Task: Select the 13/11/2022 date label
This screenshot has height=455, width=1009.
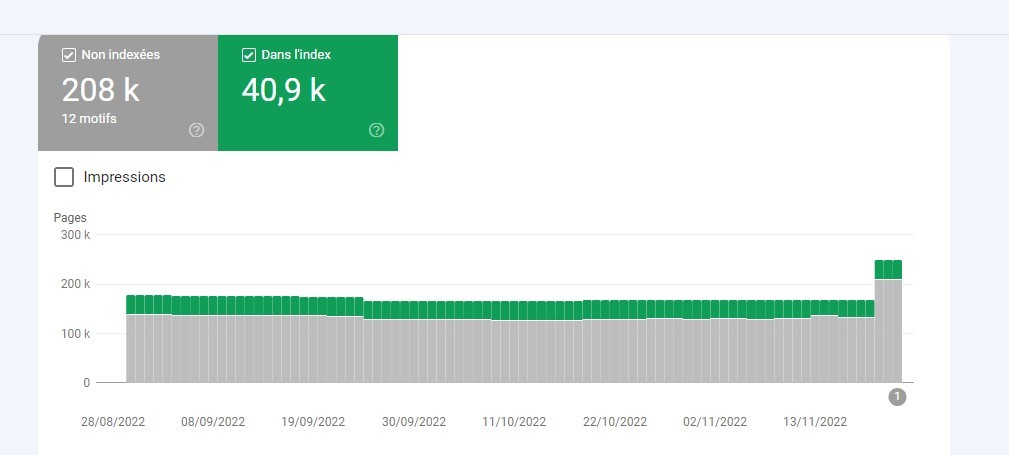Action: [x=815, y=422]
